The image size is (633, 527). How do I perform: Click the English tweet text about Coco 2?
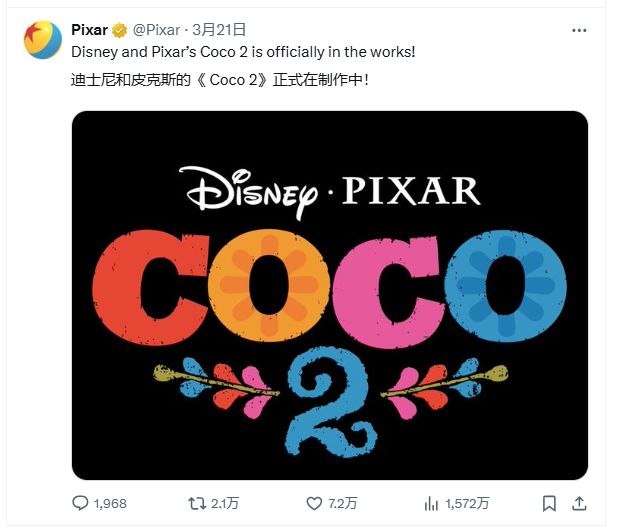(243, 51)
